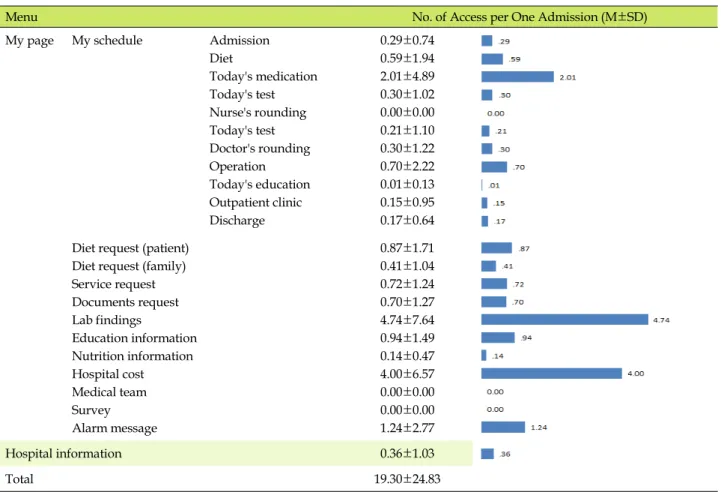The height and width of the screenshot is (492, 721).
Task: Click the value '0.87±1.71'
Action: click(x=407, y=248)
